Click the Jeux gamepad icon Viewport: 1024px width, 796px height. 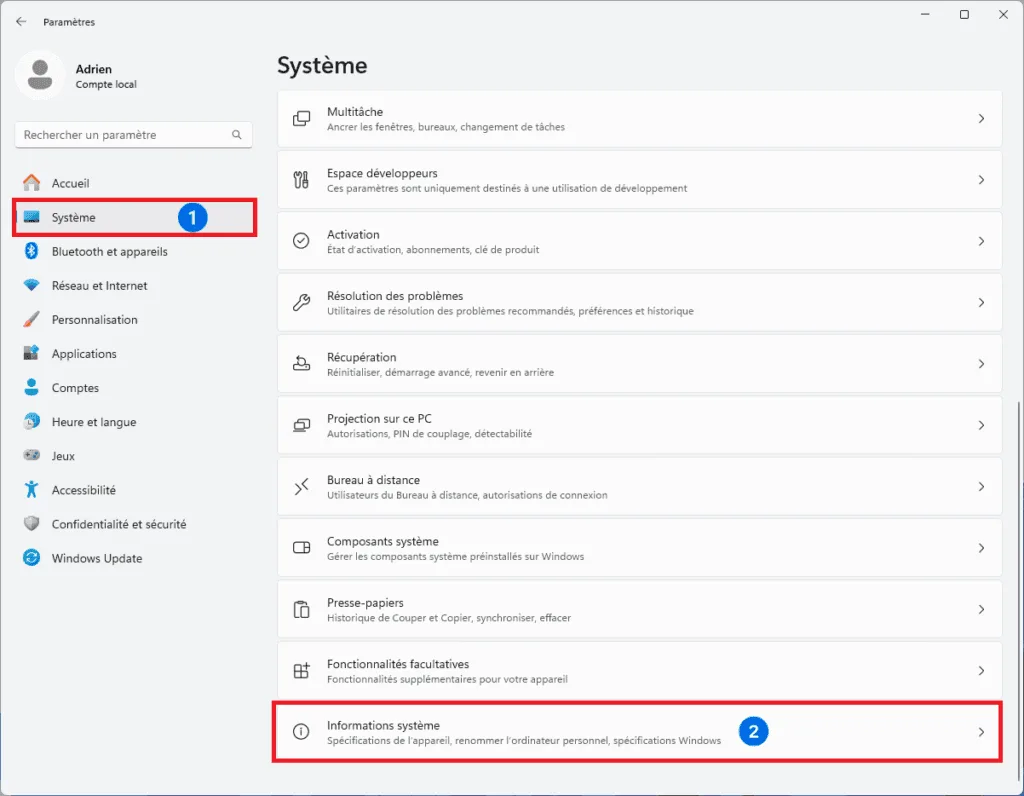click(31, 455)
